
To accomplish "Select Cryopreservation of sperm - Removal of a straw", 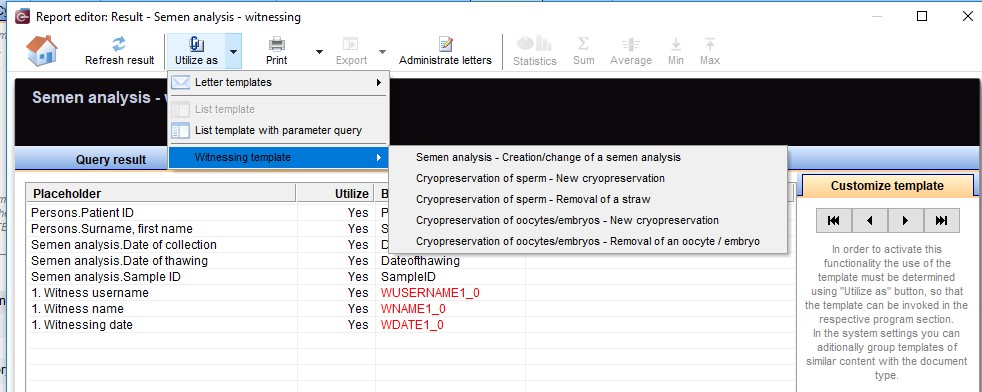I will 588,199.
